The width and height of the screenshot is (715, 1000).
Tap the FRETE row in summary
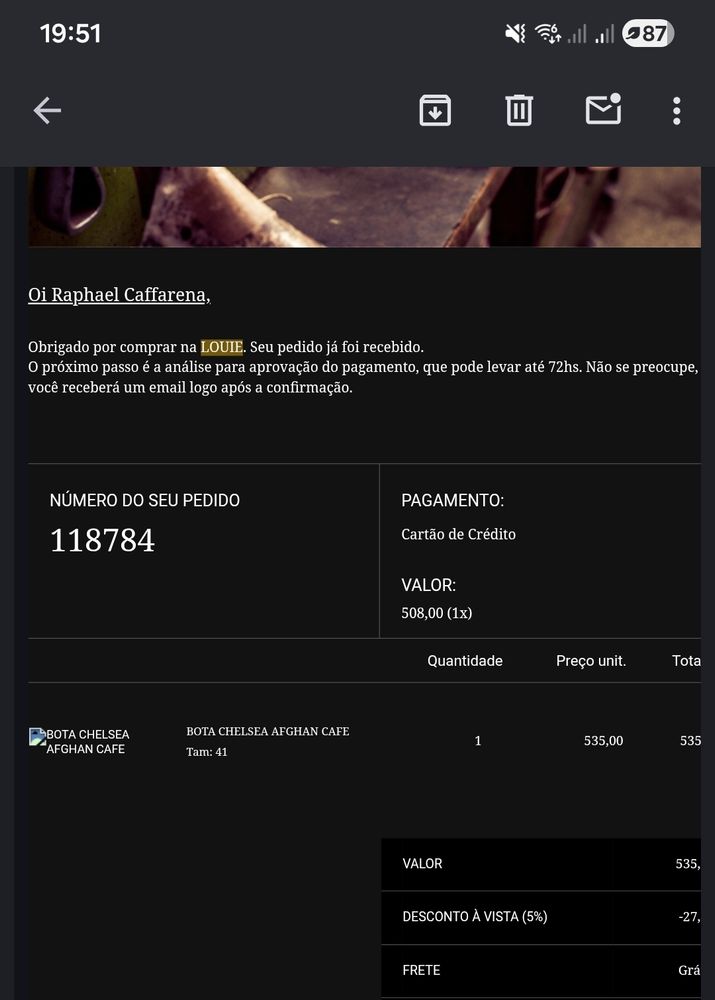pos(541,971)
